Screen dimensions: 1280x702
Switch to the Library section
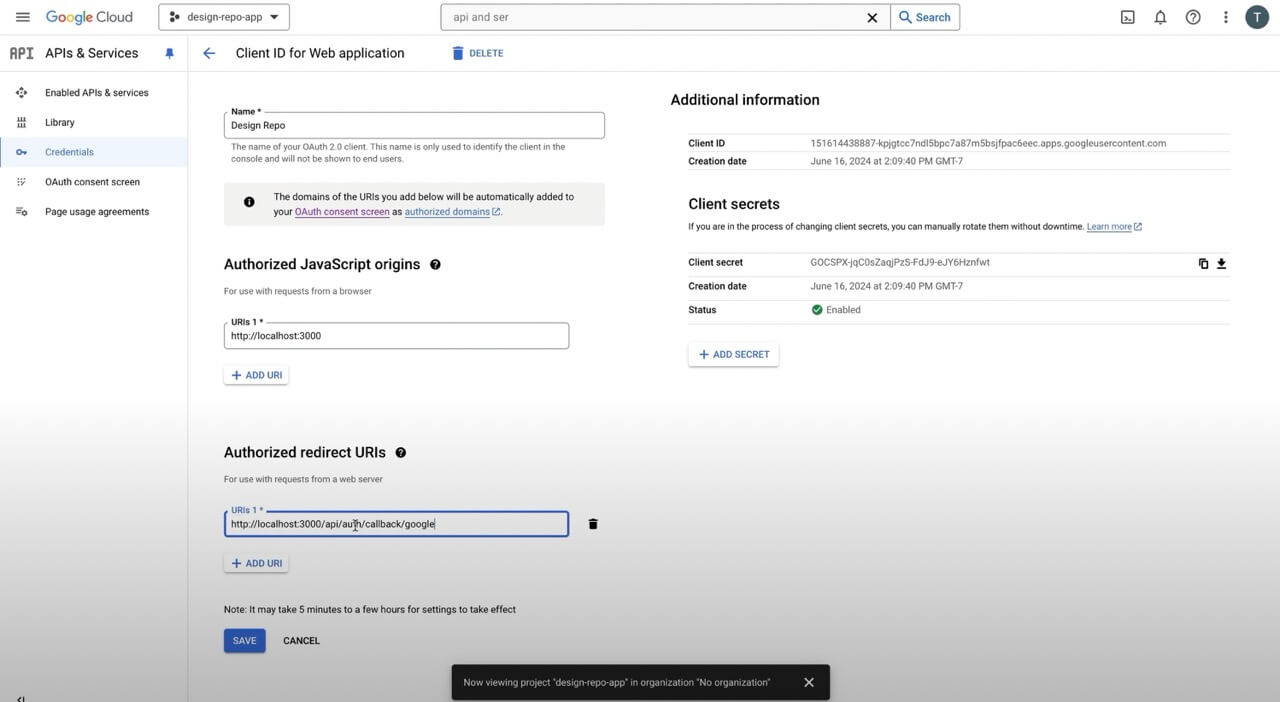(x=60, y=122)
